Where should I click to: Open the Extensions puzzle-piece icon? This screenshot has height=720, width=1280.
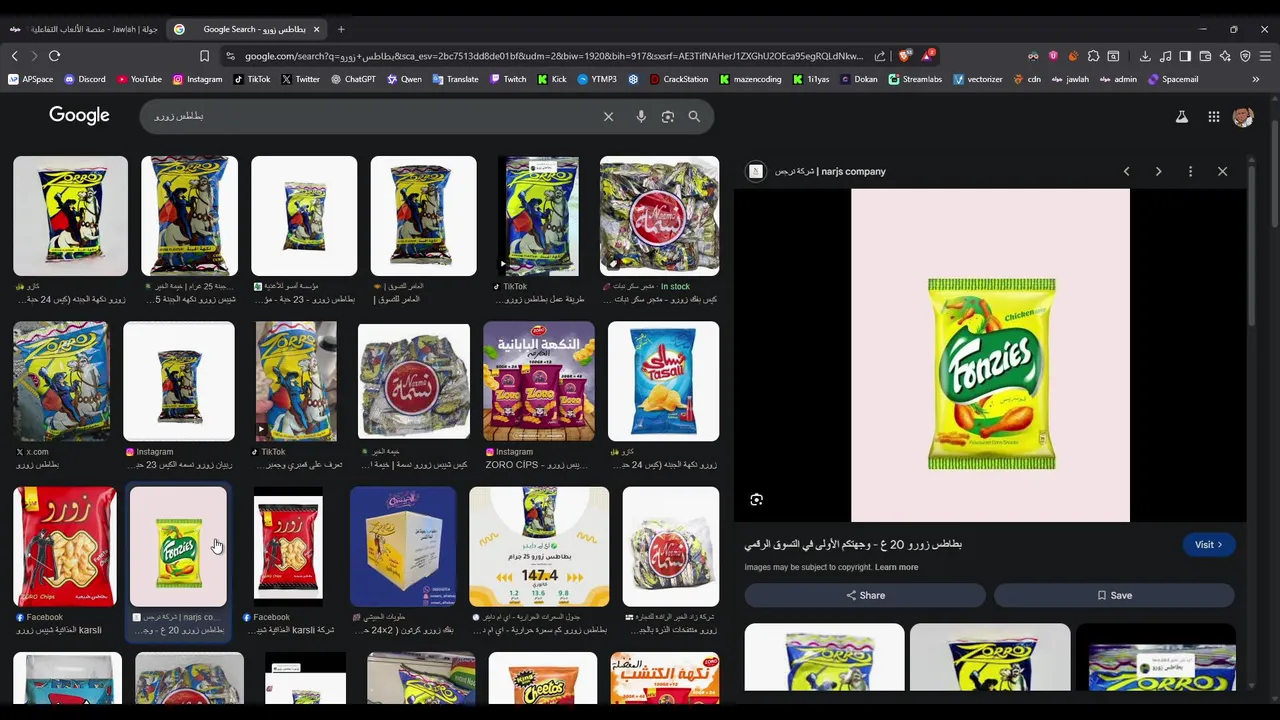[1093, 56]
